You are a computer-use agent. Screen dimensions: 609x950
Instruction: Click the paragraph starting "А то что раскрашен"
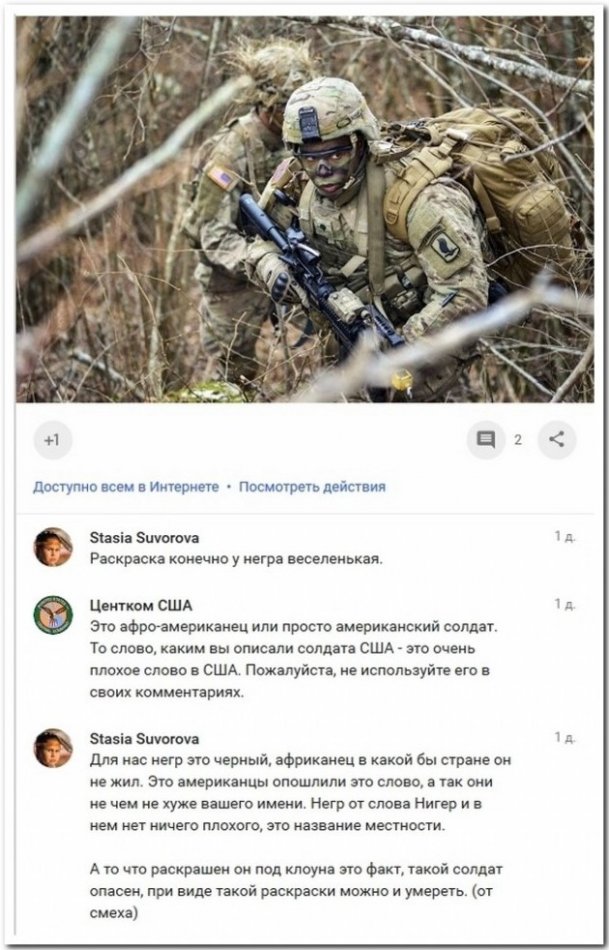(x=296, y=891)
